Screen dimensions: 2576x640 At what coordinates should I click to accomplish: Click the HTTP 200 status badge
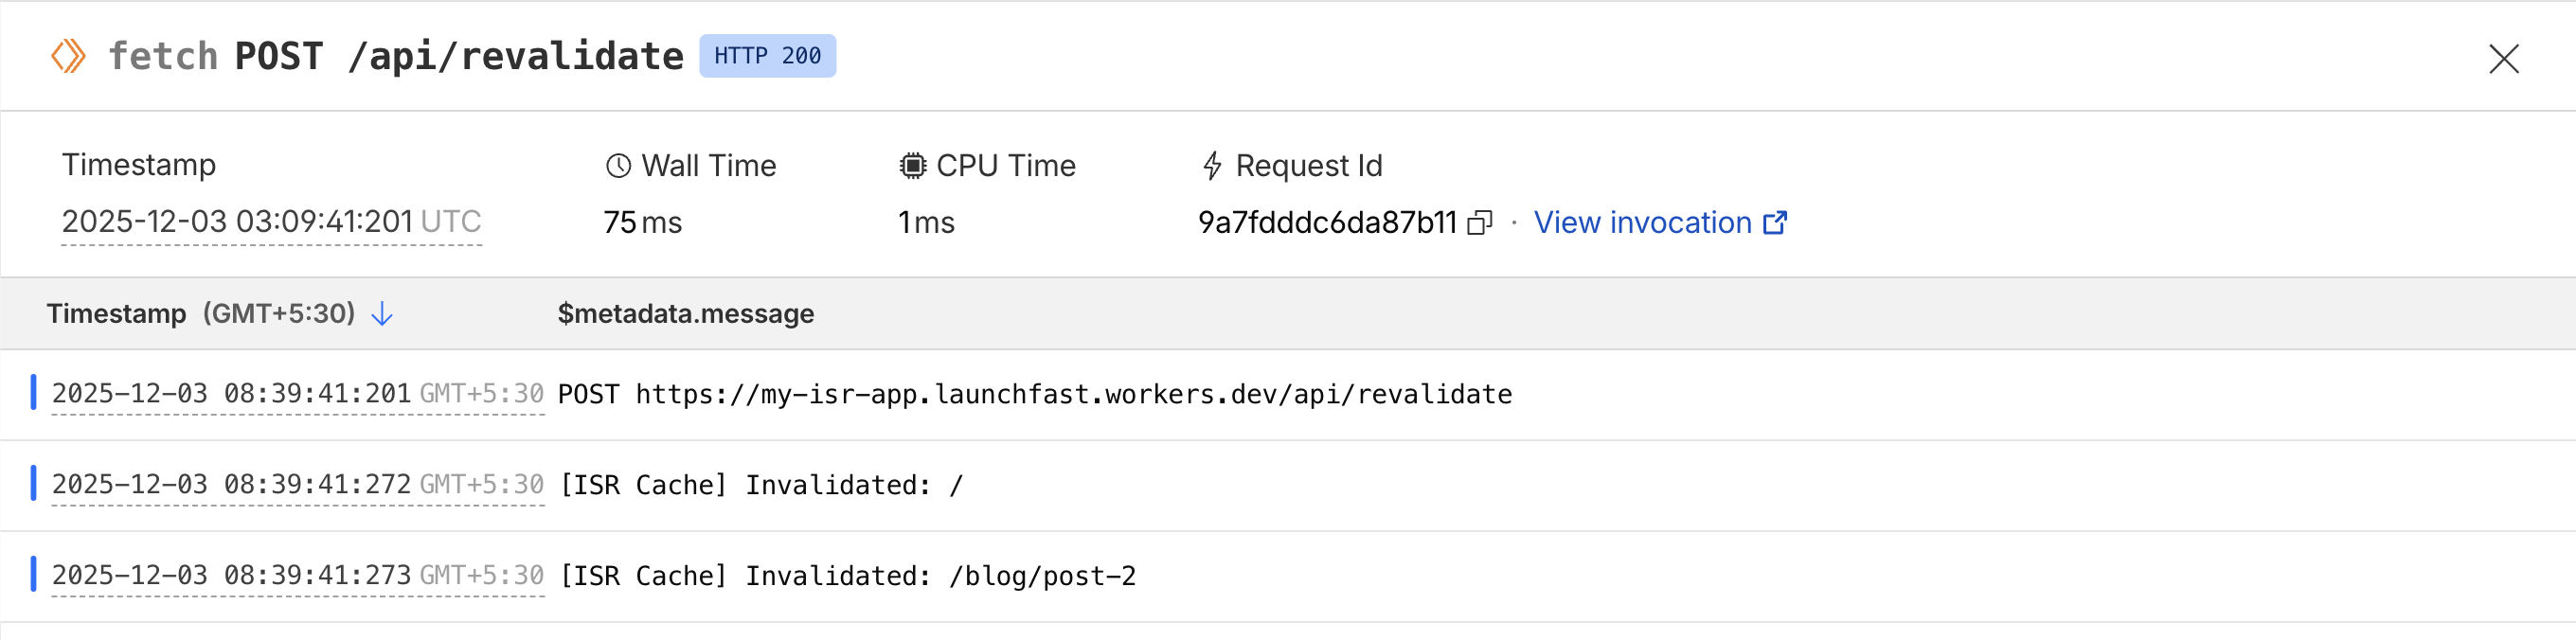[x=767, y=56]
